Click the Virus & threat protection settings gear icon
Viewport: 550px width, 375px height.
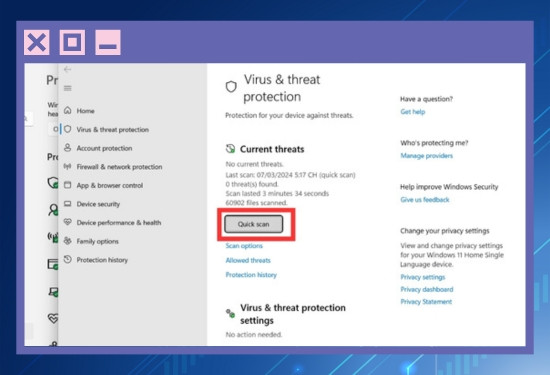pos(230,313)
